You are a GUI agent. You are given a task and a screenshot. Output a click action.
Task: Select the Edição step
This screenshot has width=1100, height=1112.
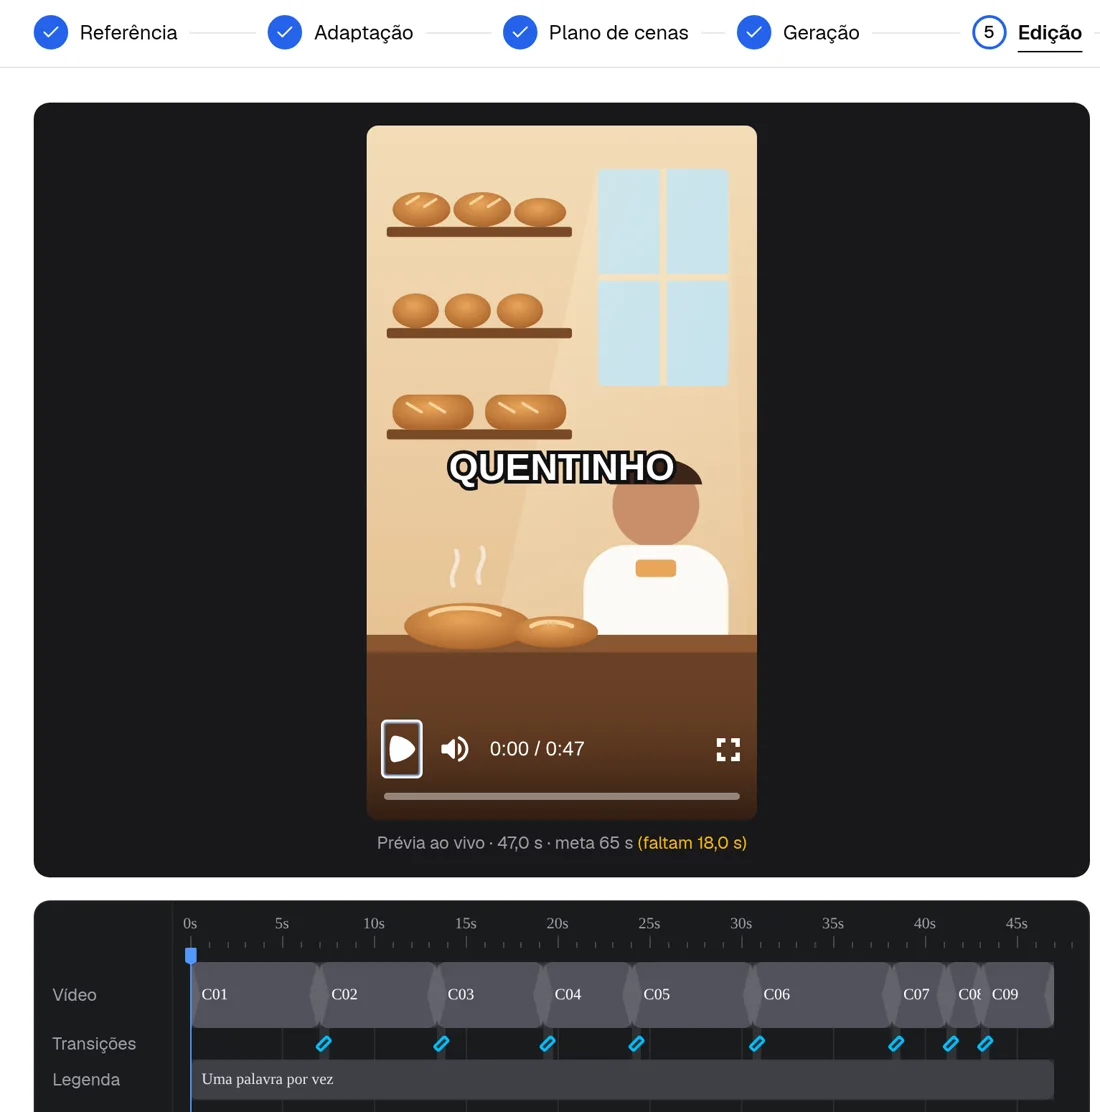tap(1049, 33)
